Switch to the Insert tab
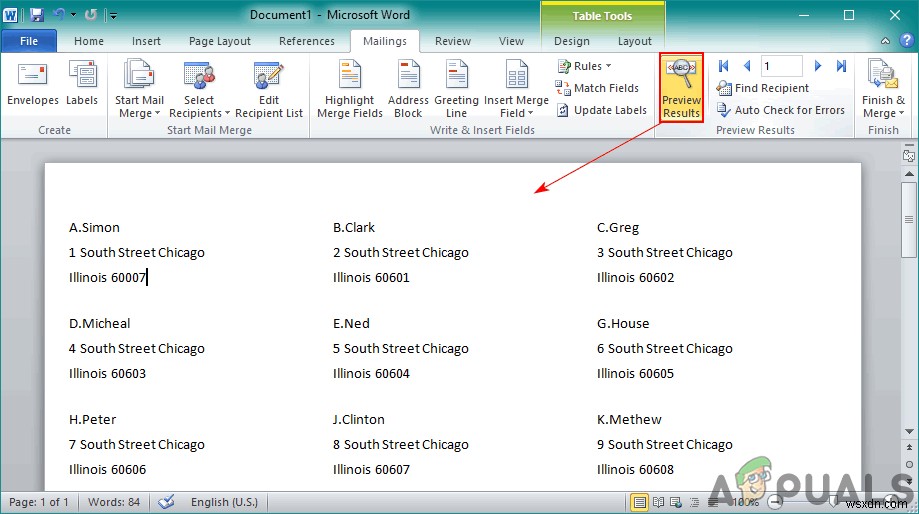 [146, 41]
